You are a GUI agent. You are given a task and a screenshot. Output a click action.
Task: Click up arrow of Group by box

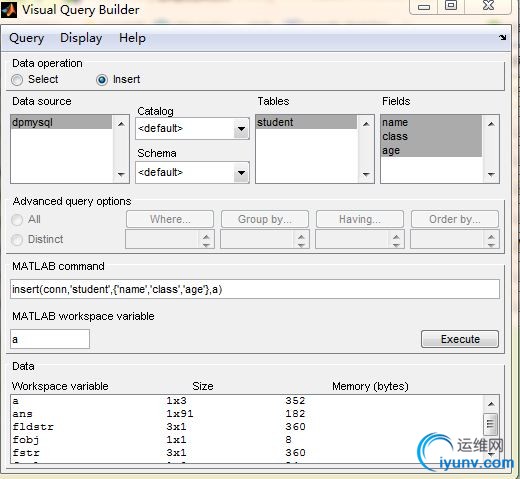pos(301,236)
